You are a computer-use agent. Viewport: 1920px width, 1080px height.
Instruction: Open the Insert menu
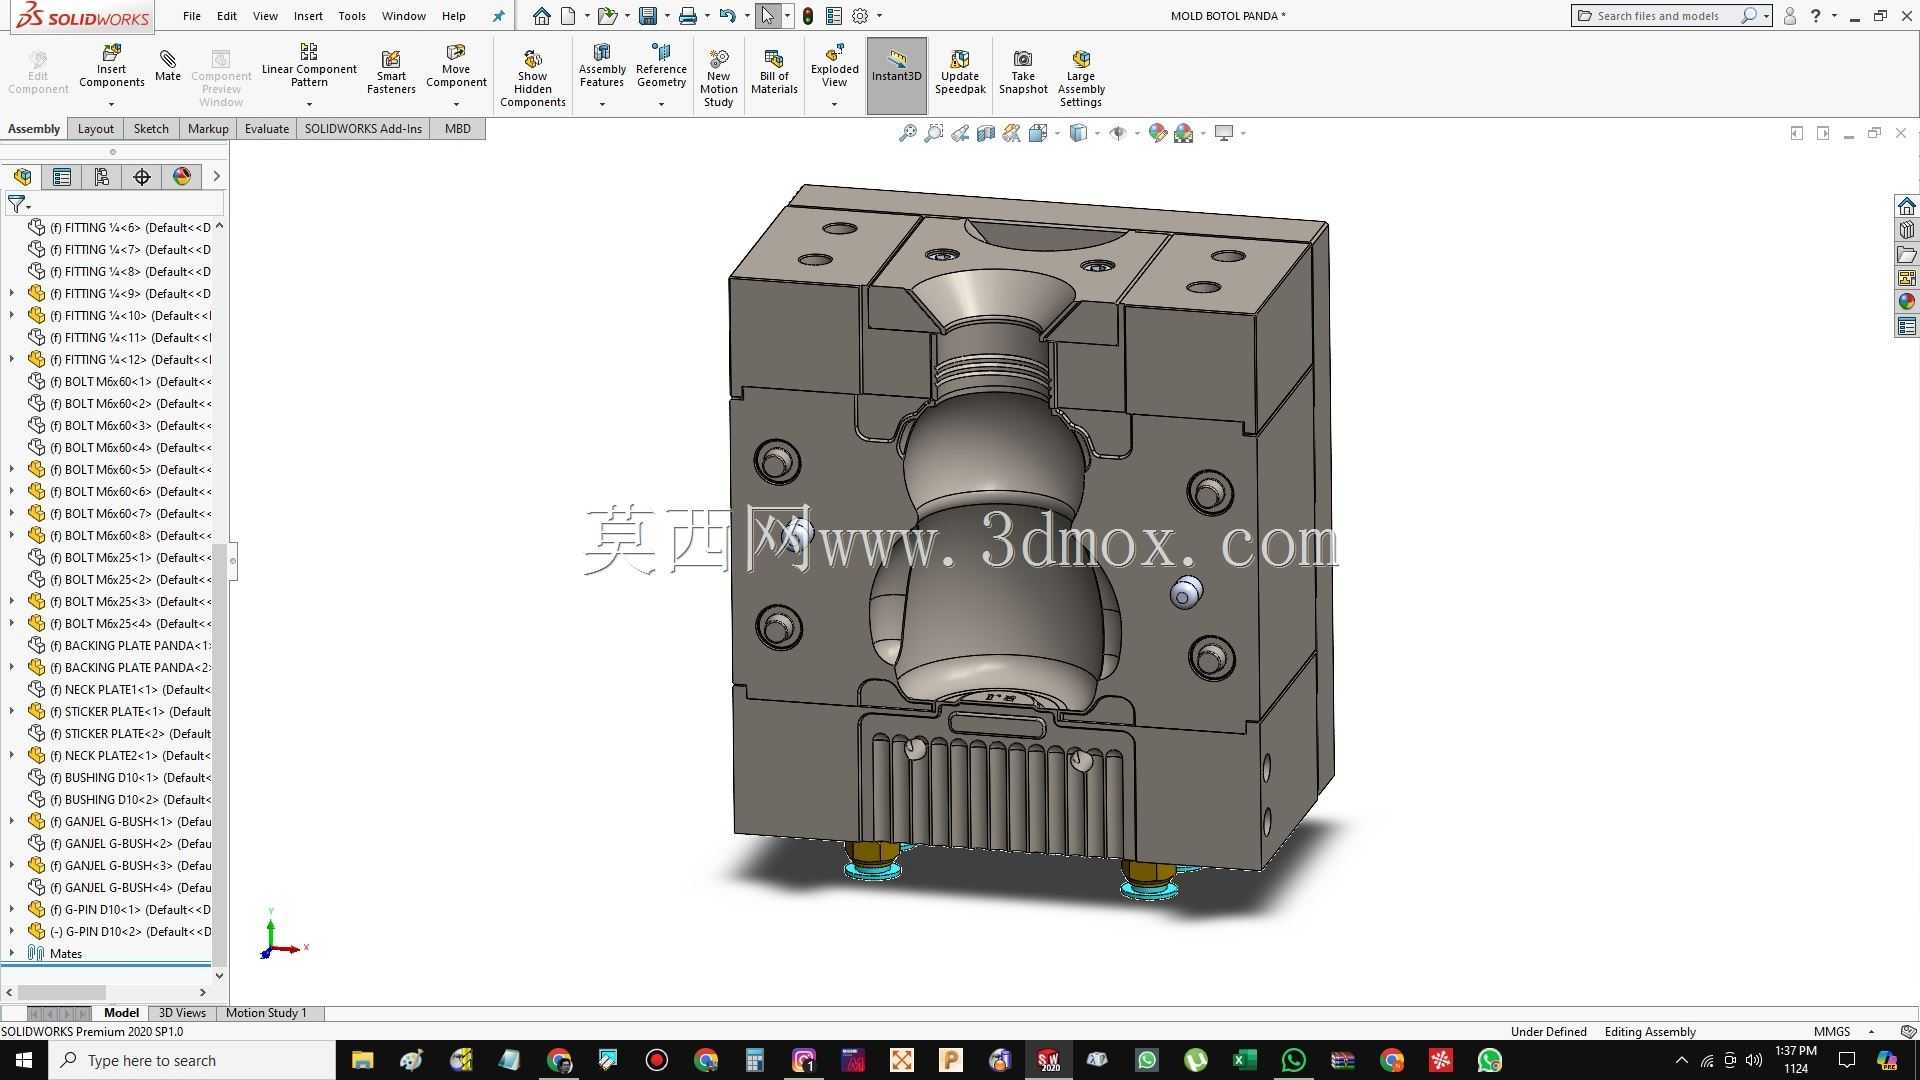pyautogui.click(x=308, y=16)
